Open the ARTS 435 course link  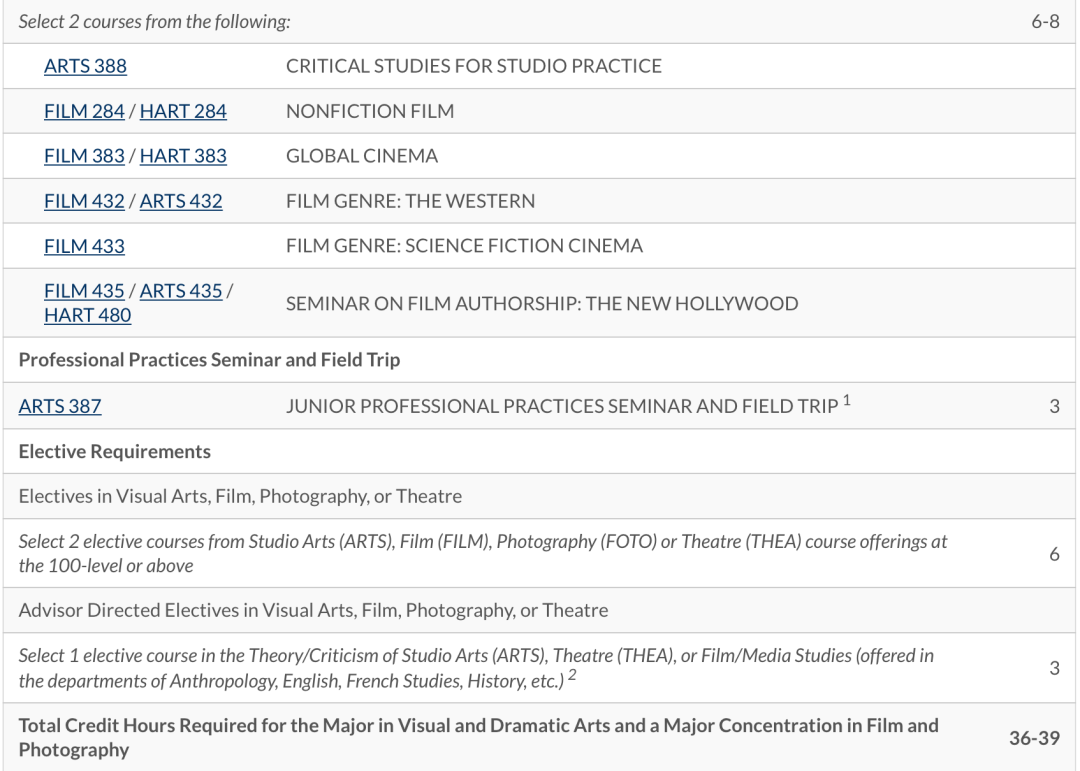click(181, 291)
